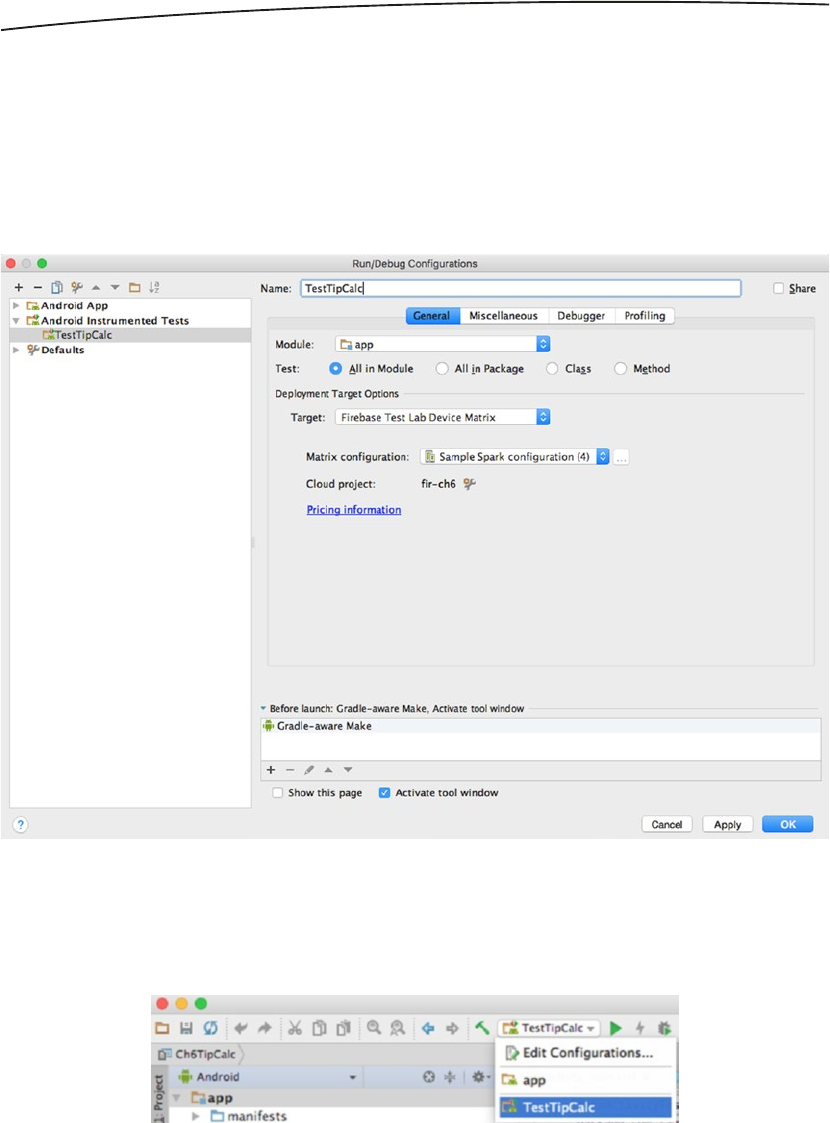The width and height of the screenshot is (830, 1123).
Task: Remove selected configuration with minus icon
Action: (x=38, y=287)
